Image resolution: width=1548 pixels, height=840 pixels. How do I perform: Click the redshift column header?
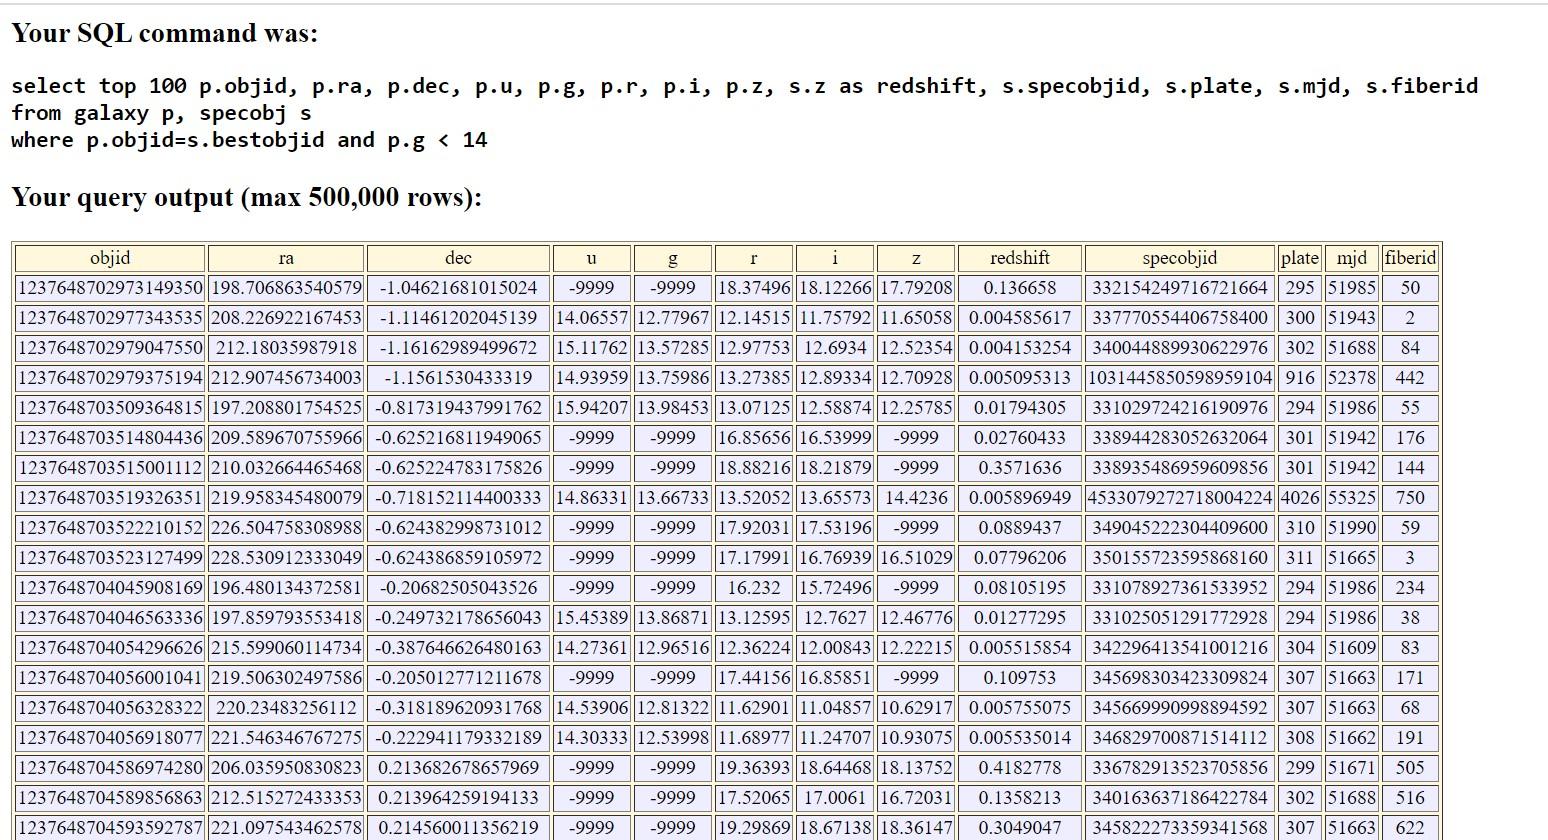(1019, 258)
